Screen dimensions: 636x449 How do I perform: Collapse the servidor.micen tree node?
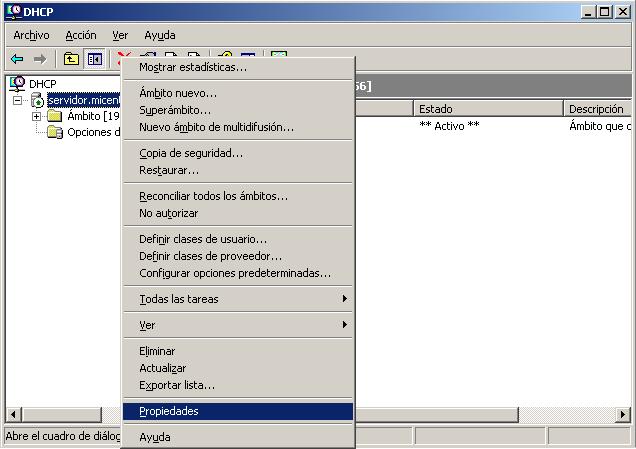click(18, 100)
